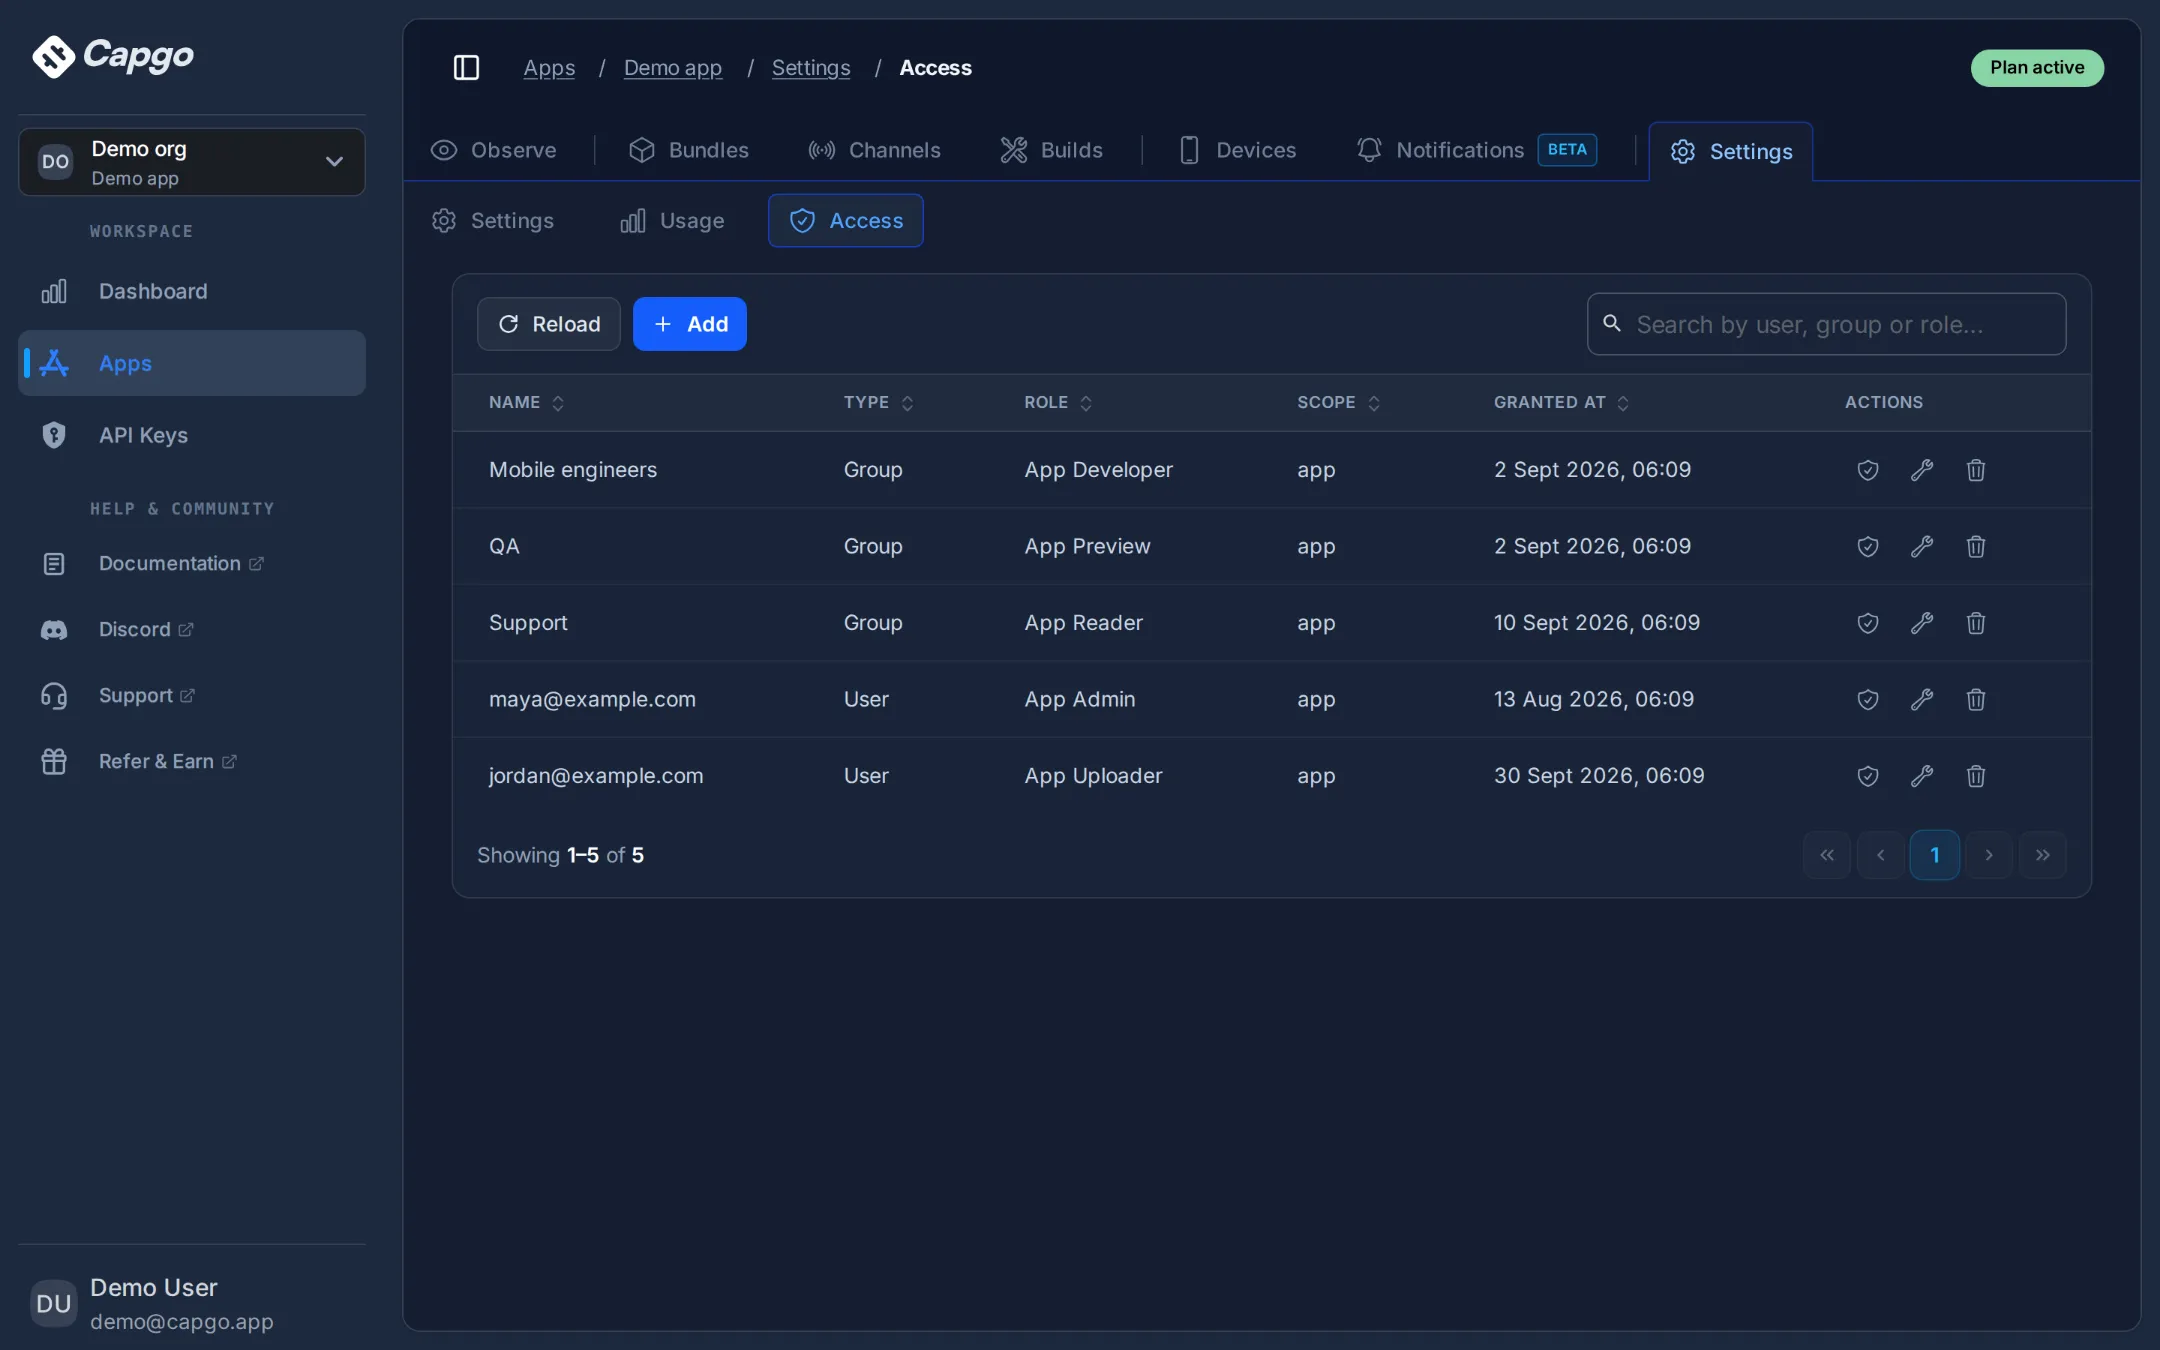Viewport: 2160px width, 1350px height.
Task: Edit role wrench for maya@example.com
Action: (x=1921, y=699)
